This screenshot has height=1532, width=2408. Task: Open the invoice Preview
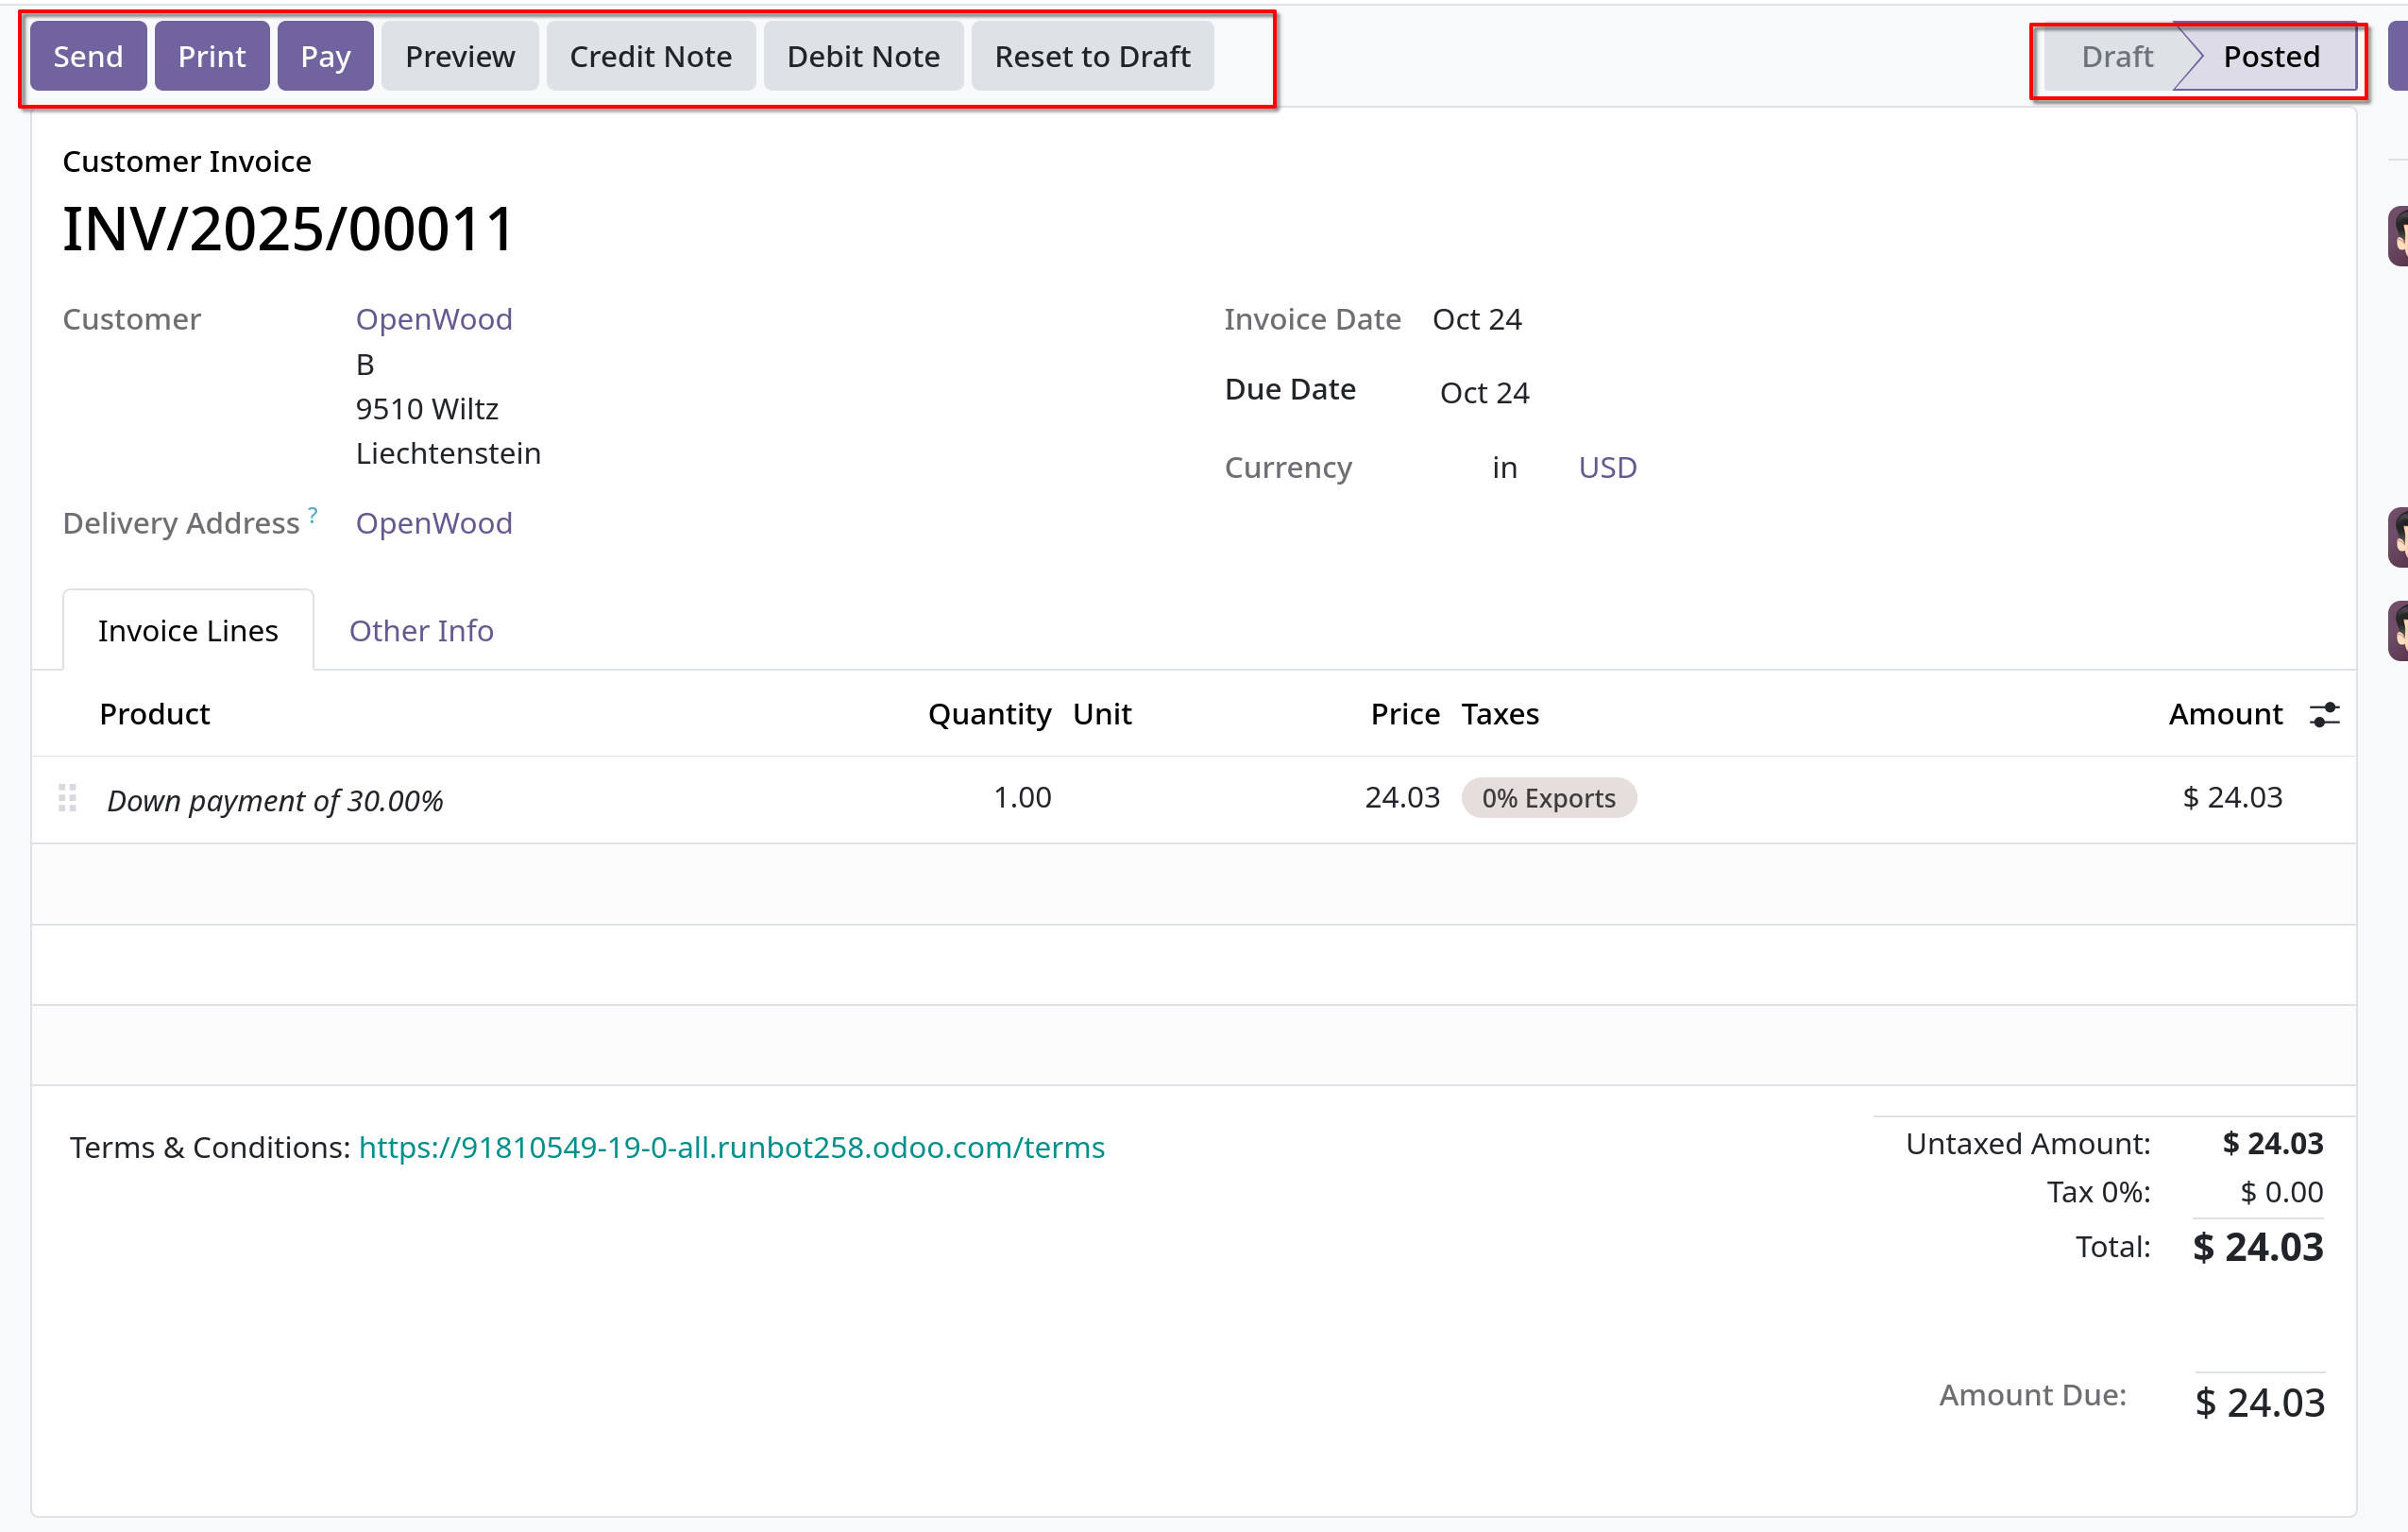pos(460,56)
